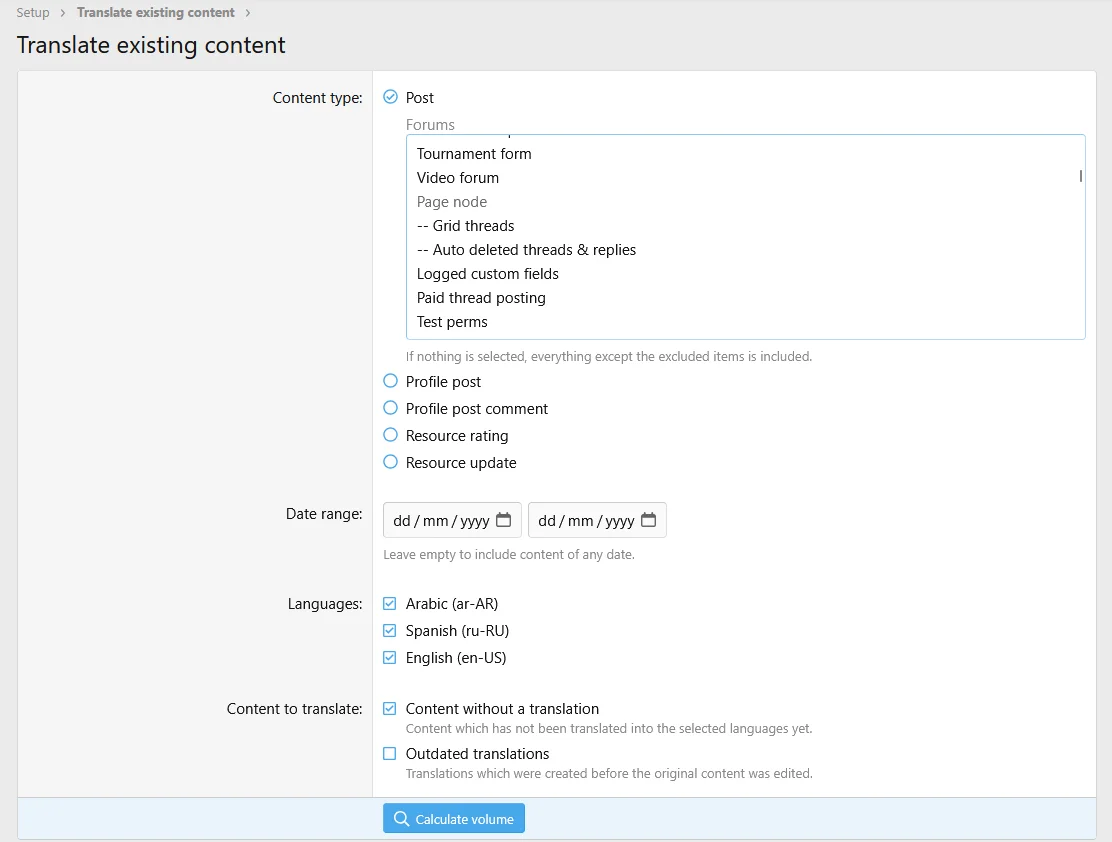Select Logged custom fields forum
The image size is (1112, 842).
(745, 275)
